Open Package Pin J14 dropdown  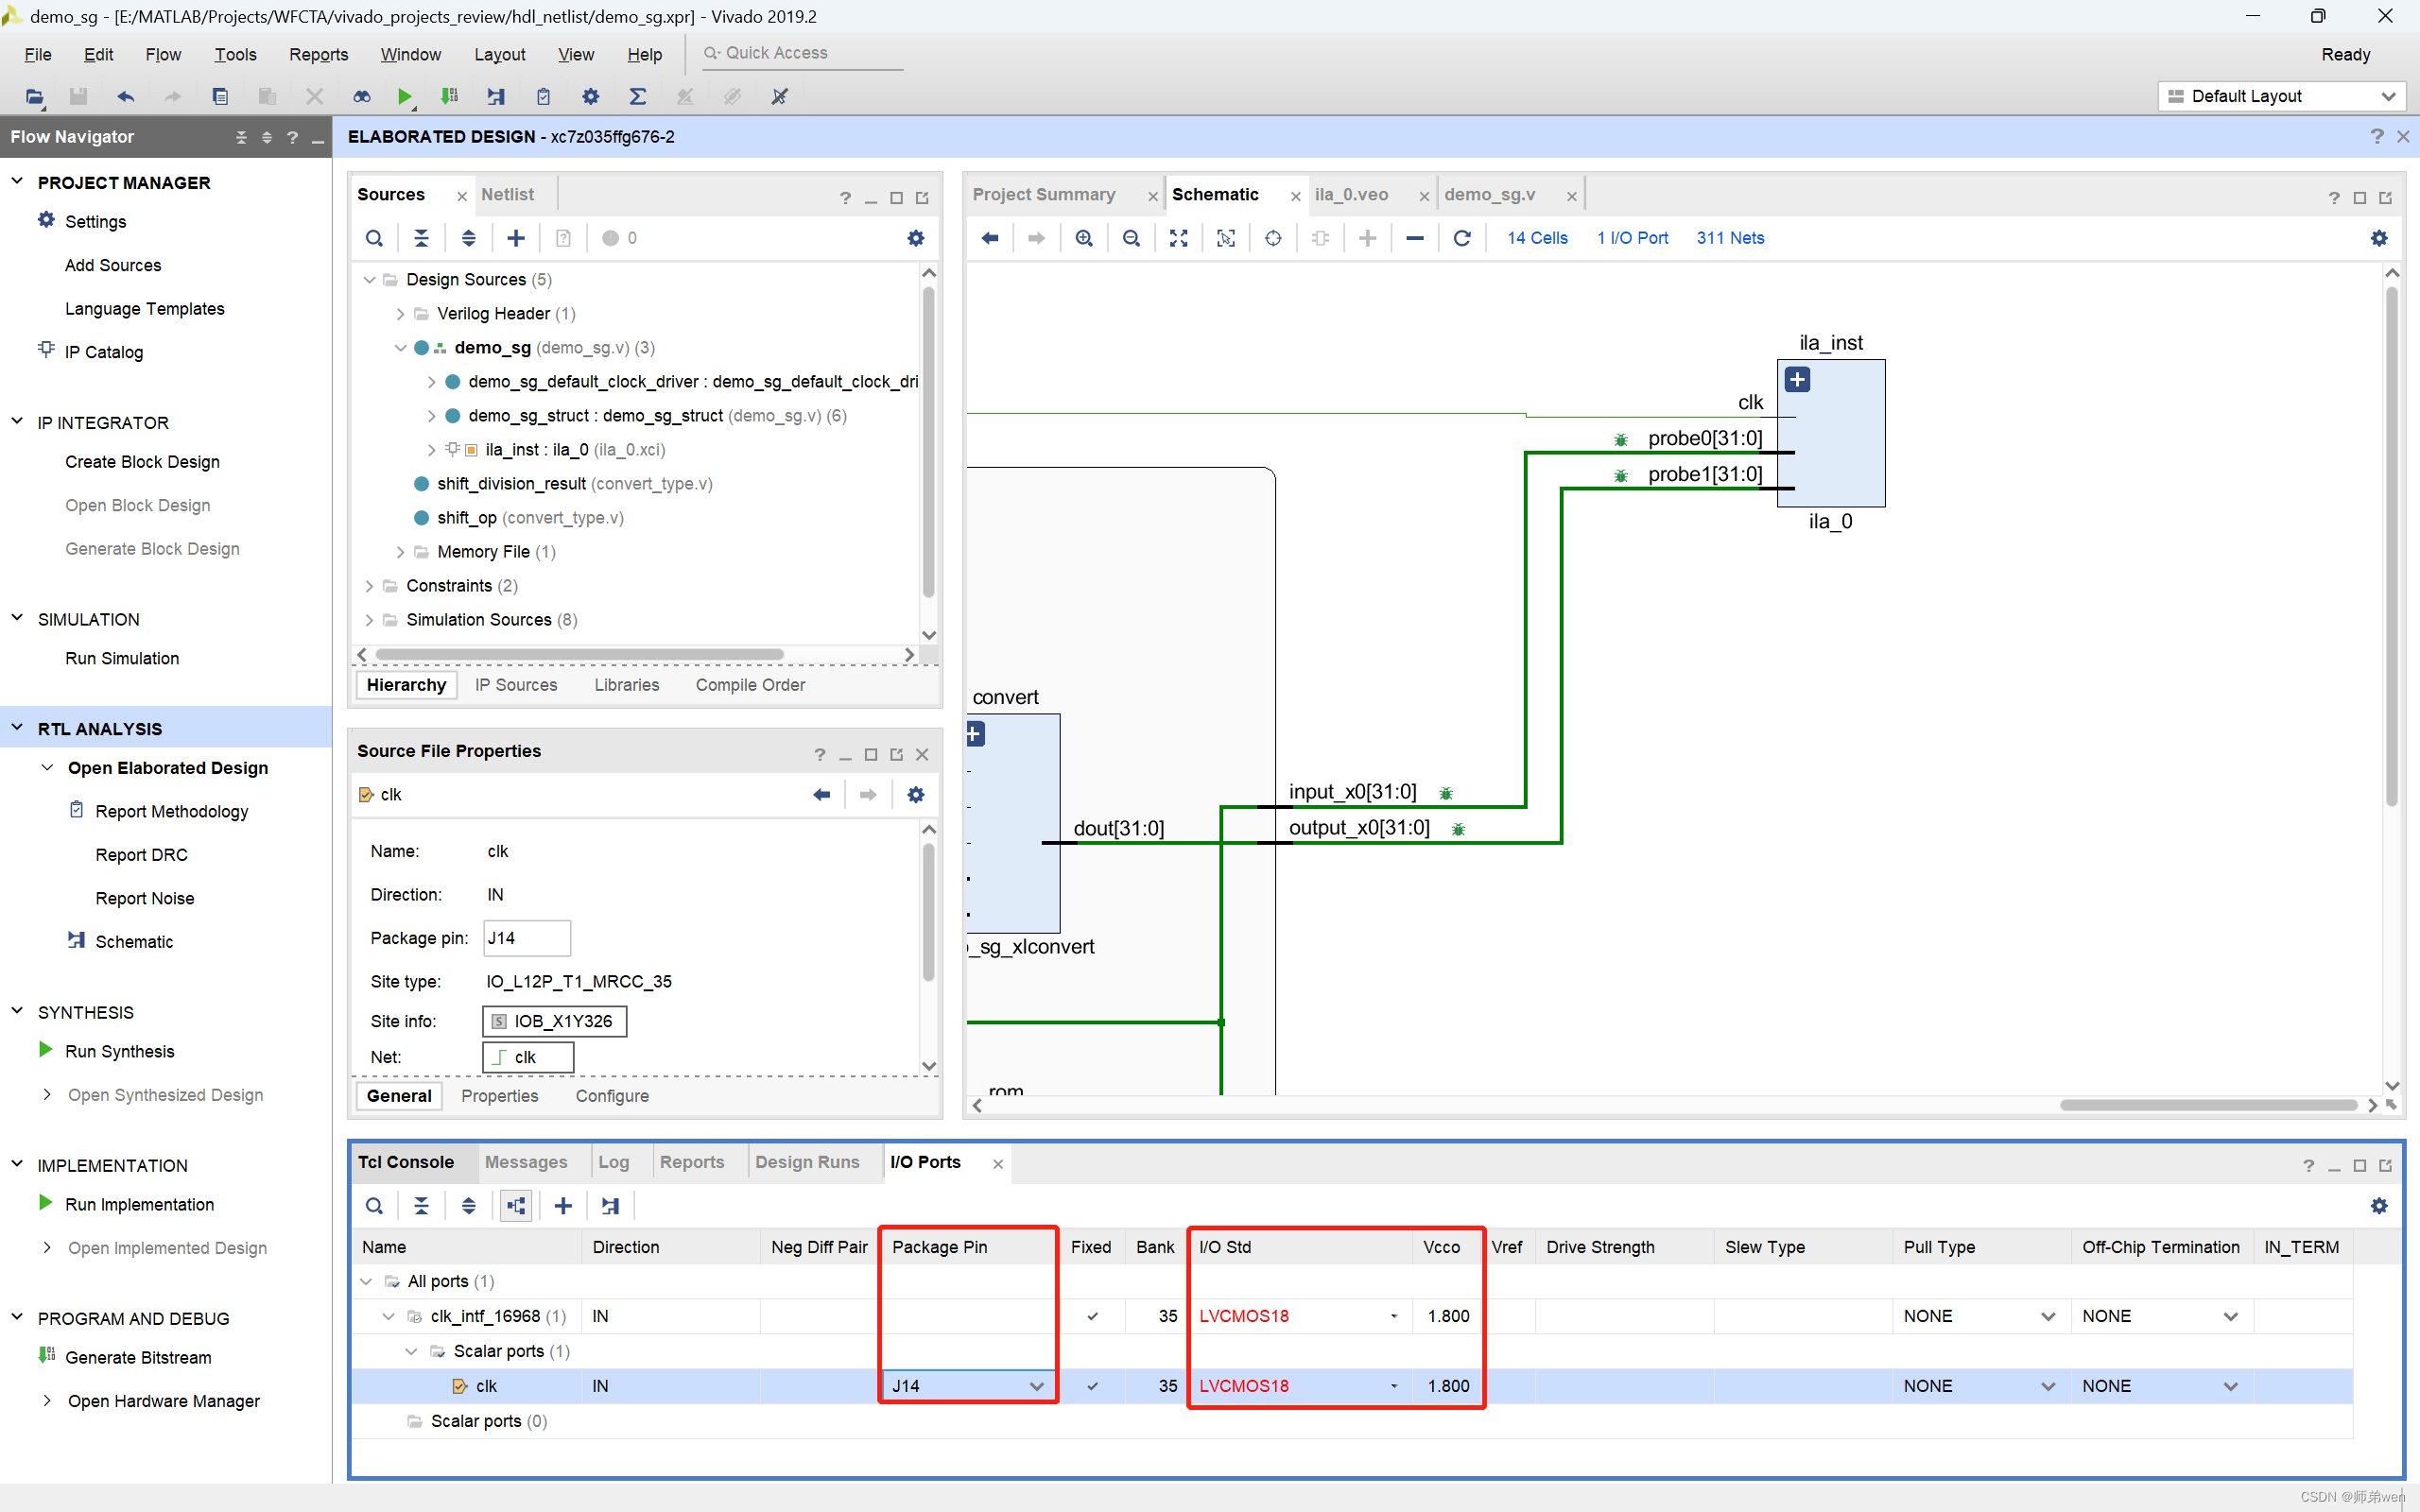tap(1036, 1386)
